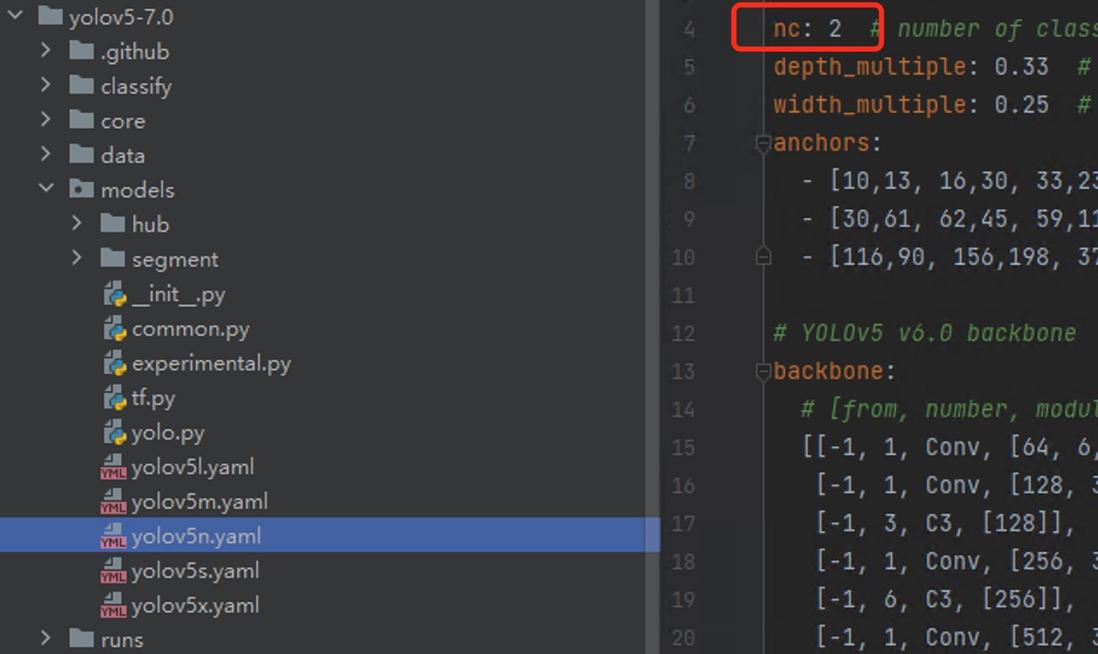Viewport: 1098px width, 654px height.
Task: Select the yolo.py file
Action: tap(168, 433)
